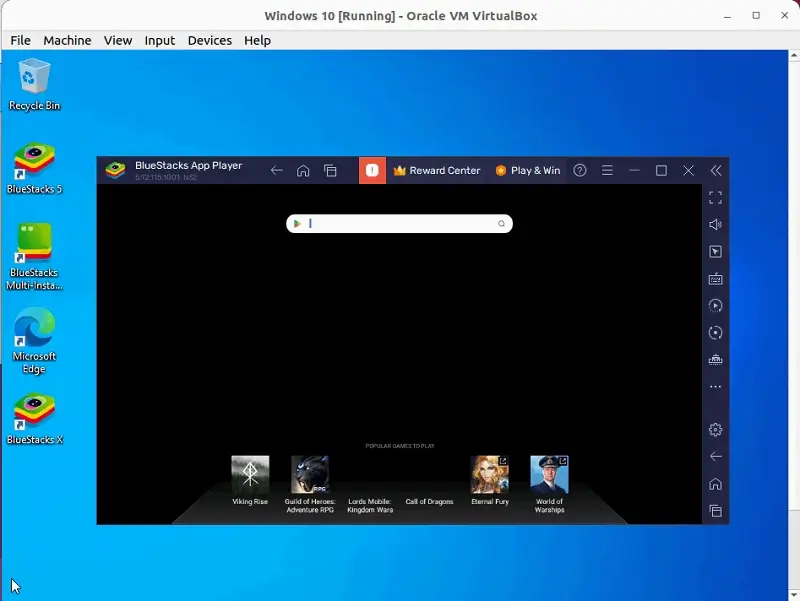Open the Viking Rise game thumbnail
This screenshot has height=601, width=800.
point(250,474)
